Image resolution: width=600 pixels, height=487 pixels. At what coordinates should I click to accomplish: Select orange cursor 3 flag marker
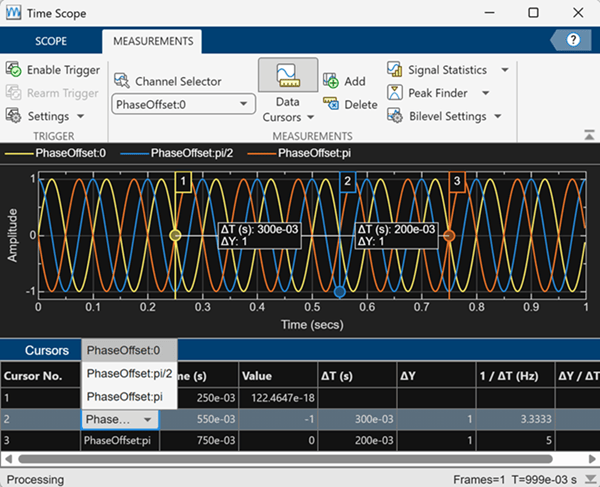click(x=457, y=181)
